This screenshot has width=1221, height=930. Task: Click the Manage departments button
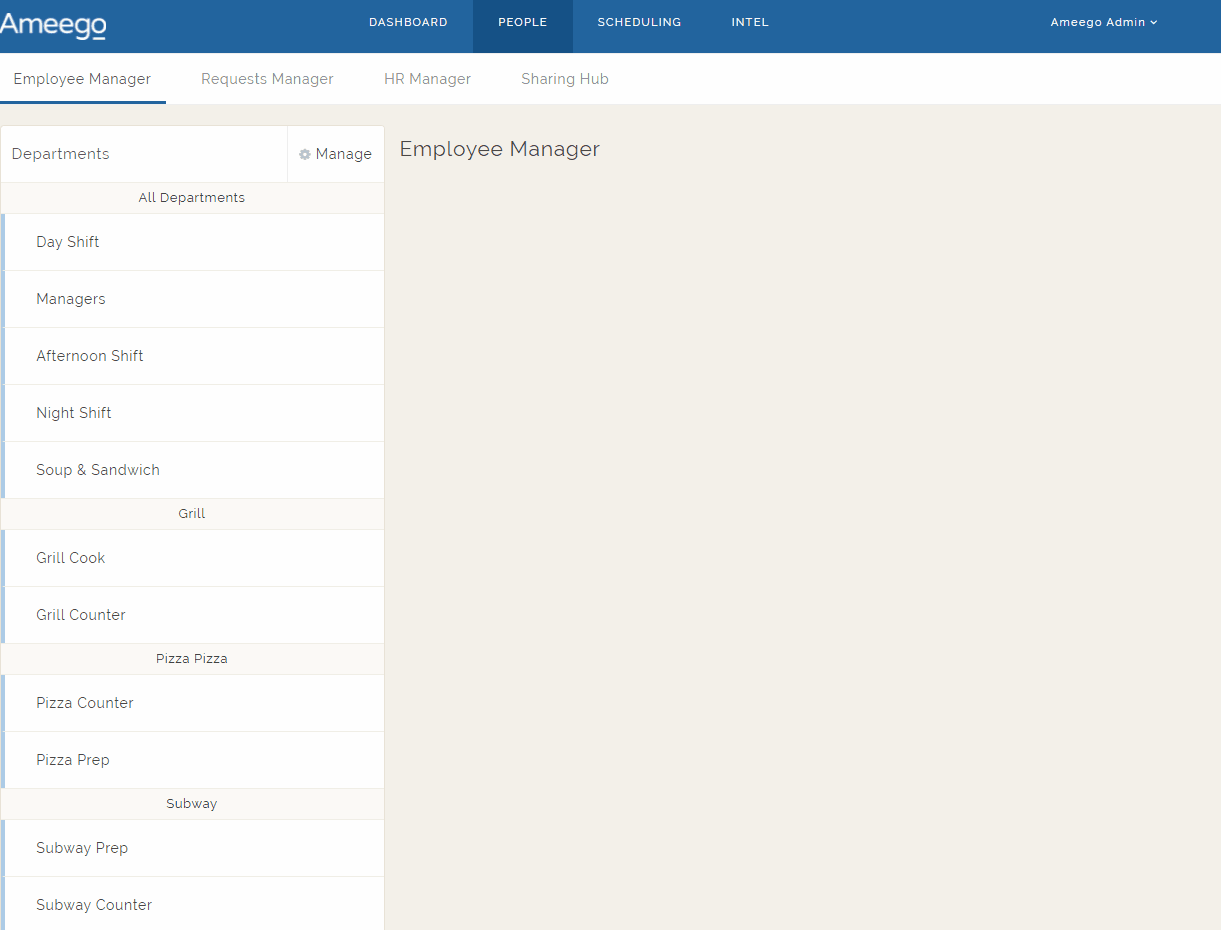(336, 154)
